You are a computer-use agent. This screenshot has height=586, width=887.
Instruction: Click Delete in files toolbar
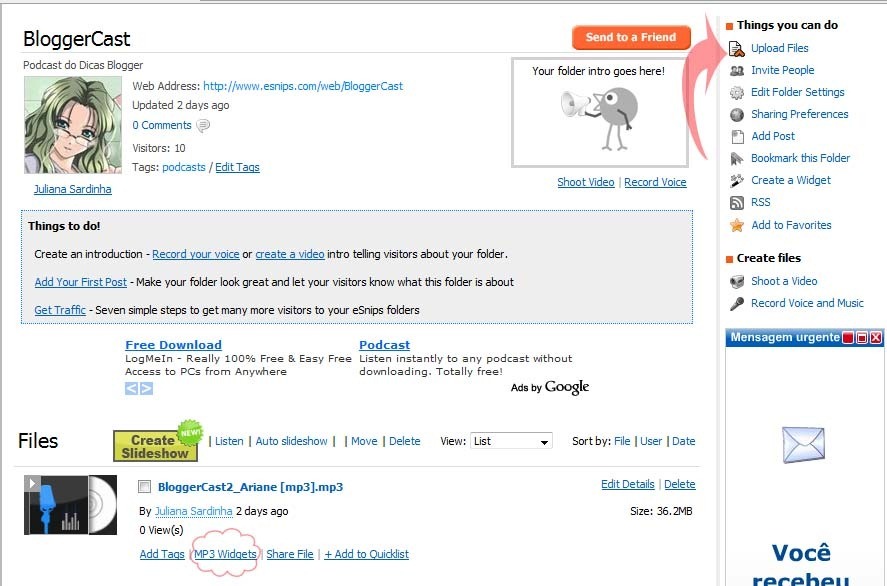click(x=404, y=441)
